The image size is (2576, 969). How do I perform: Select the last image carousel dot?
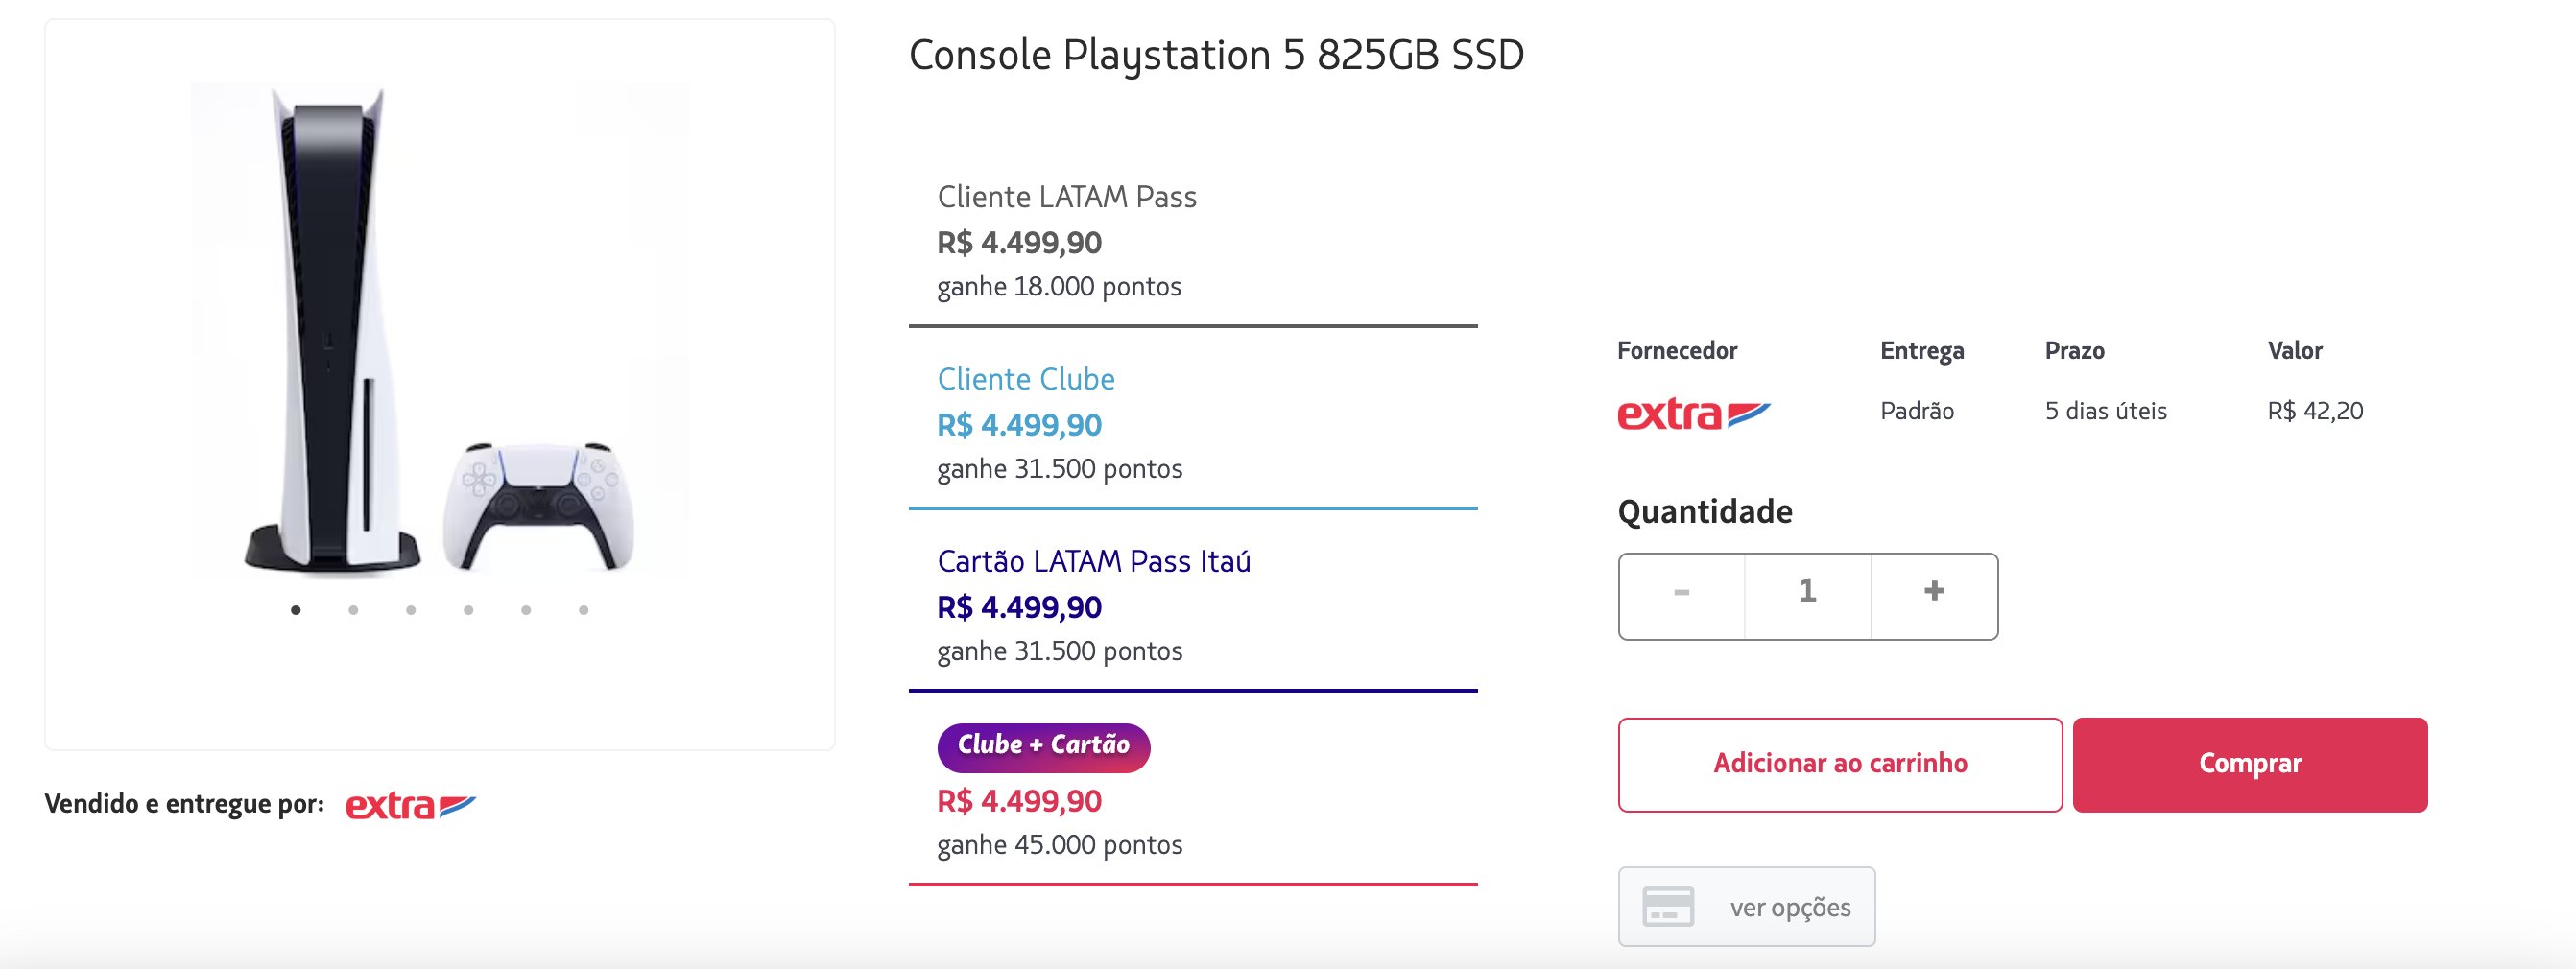click(584, 610)
